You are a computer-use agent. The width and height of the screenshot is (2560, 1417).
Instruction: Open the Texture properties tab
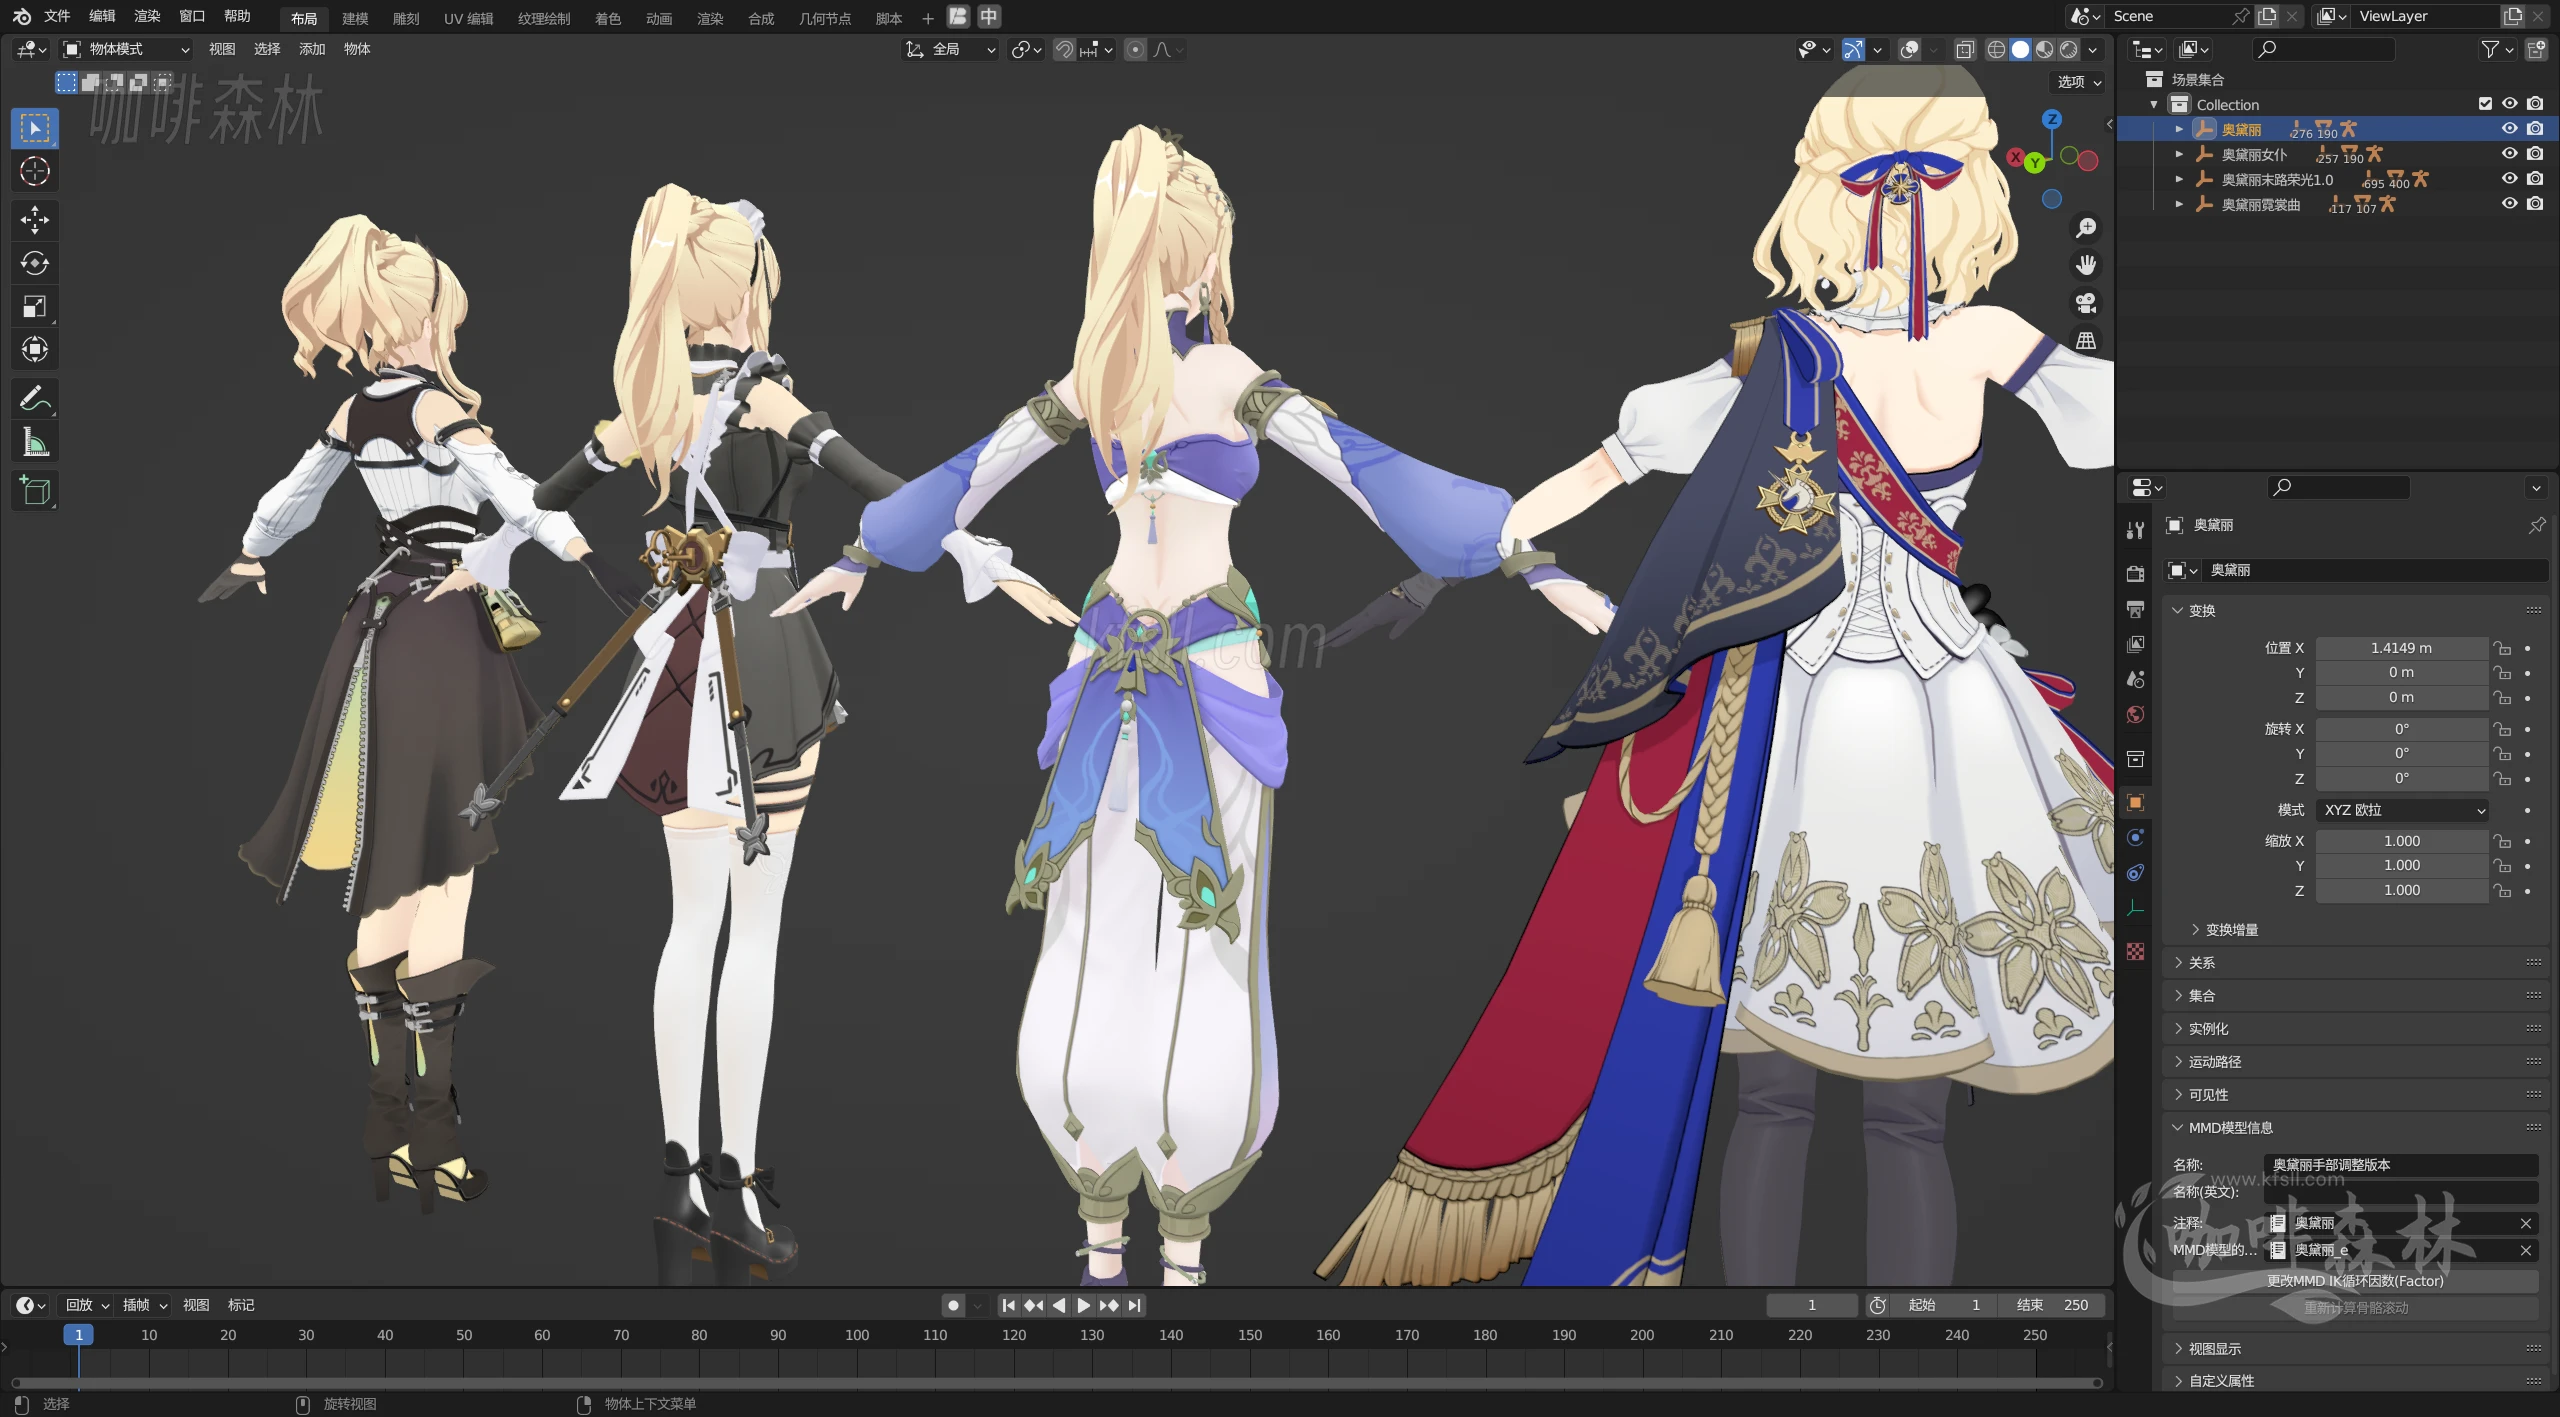pyautogui.click(x=2135, y=951)
